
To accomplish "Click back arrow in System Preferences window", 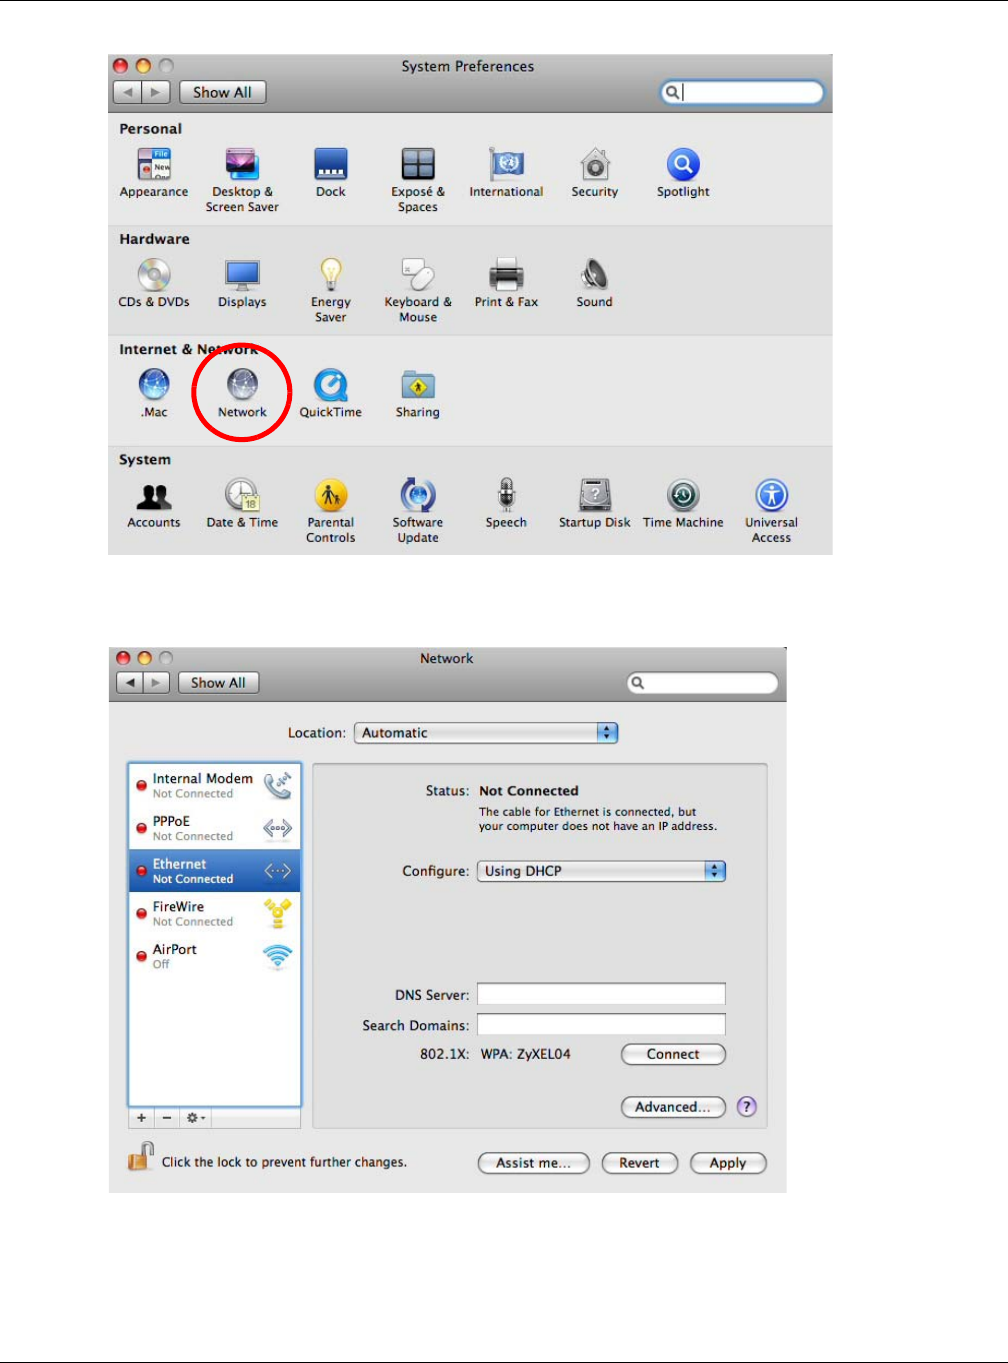I will [x=128, y=92].
